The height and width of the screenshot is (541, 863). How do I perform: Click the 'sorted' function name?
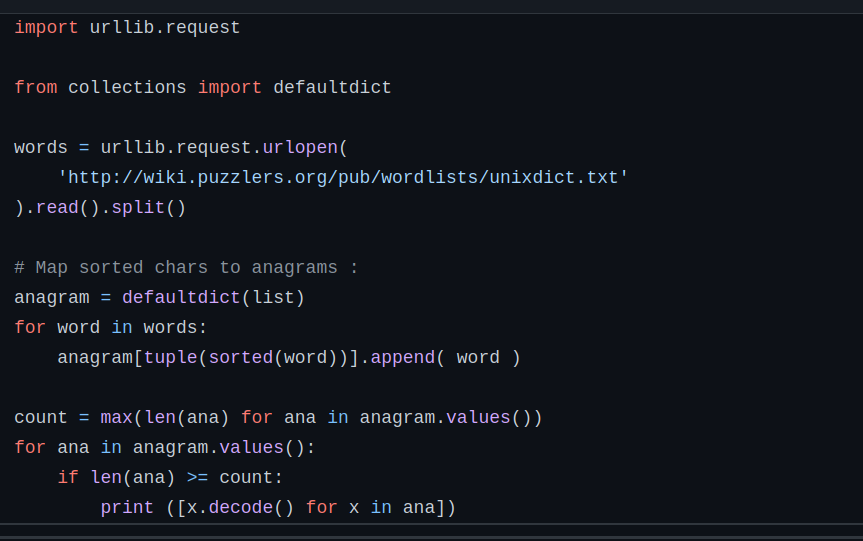click(x=240, y=358)
